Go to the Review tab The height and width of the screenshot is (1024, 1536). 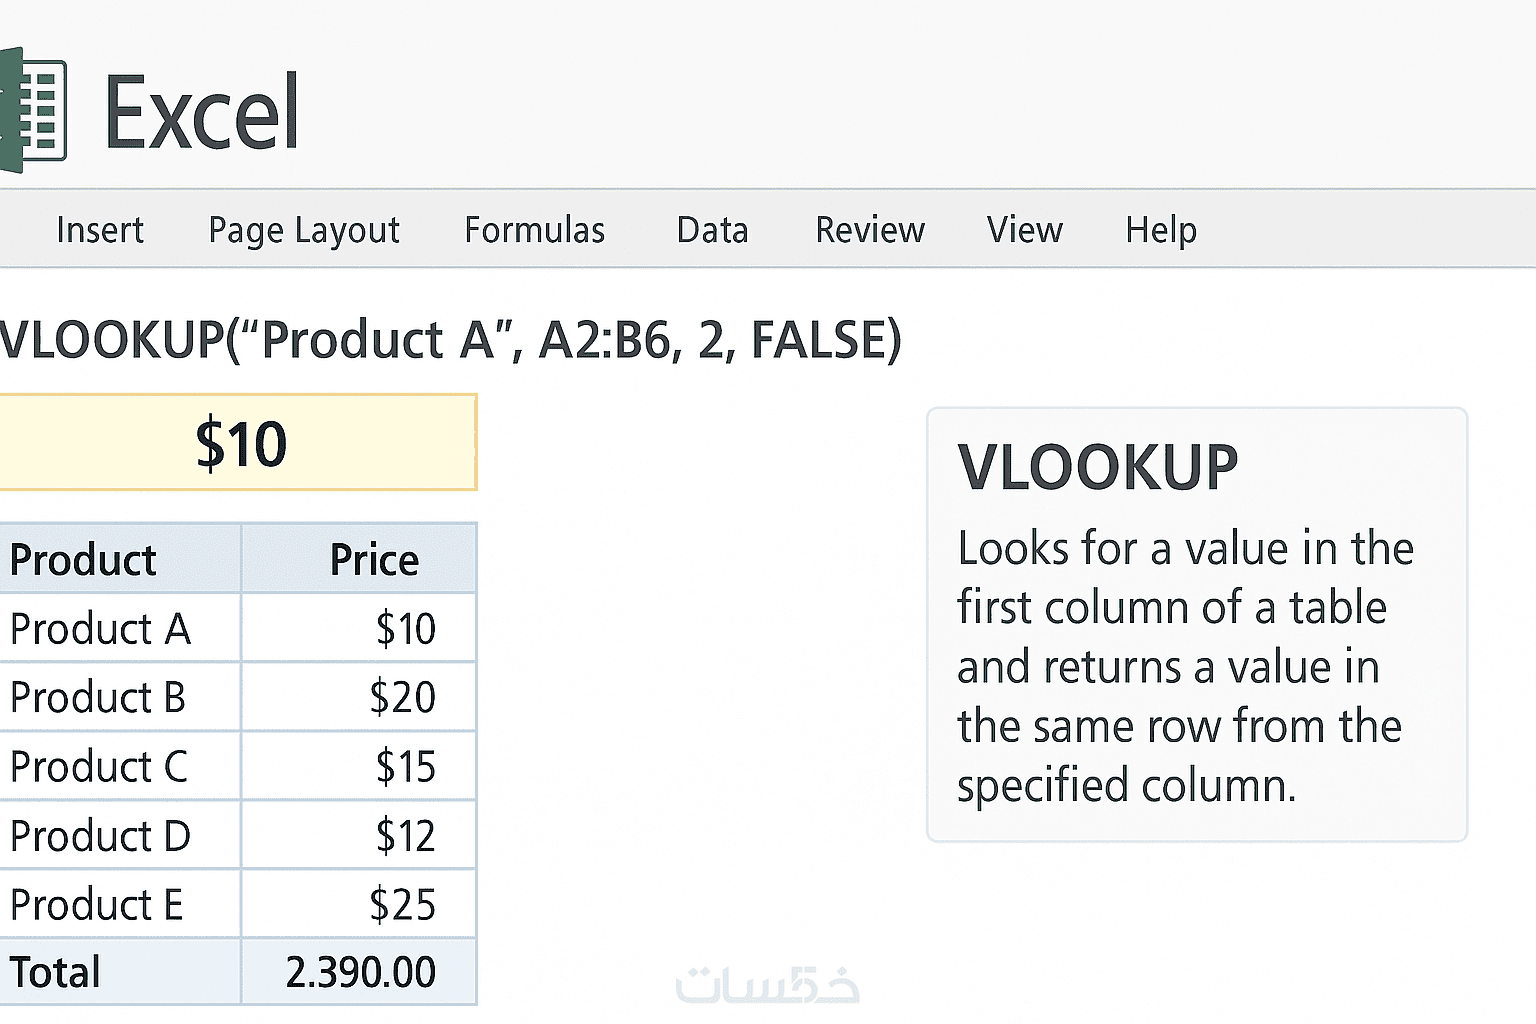tap(870, 230)
